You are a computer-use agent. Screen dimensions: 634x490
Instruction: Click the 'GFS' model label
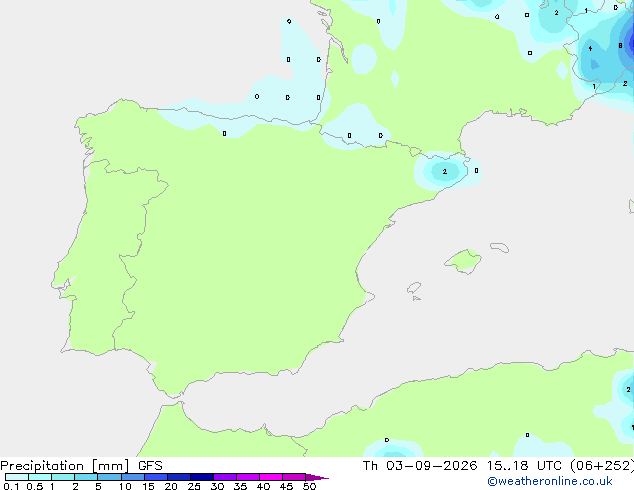click(x=150, y=466)
